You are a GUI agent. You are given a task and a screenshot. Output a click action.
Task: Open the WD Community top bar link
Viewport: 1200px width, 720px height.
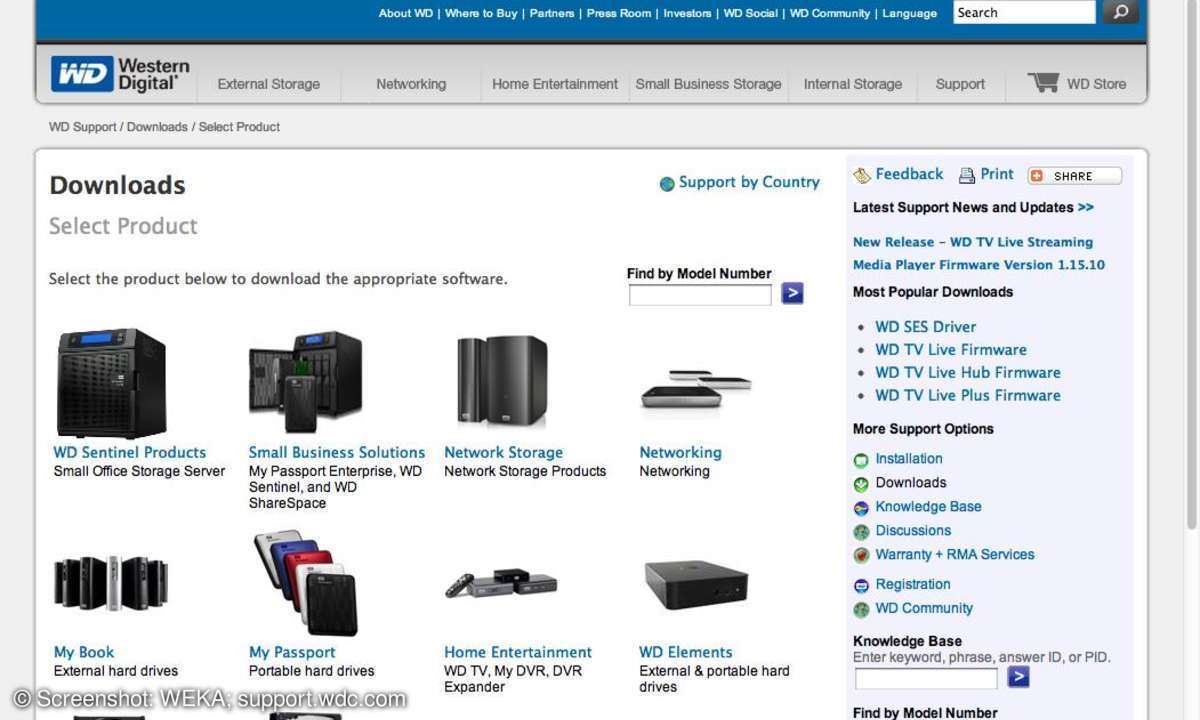(830, 13)
